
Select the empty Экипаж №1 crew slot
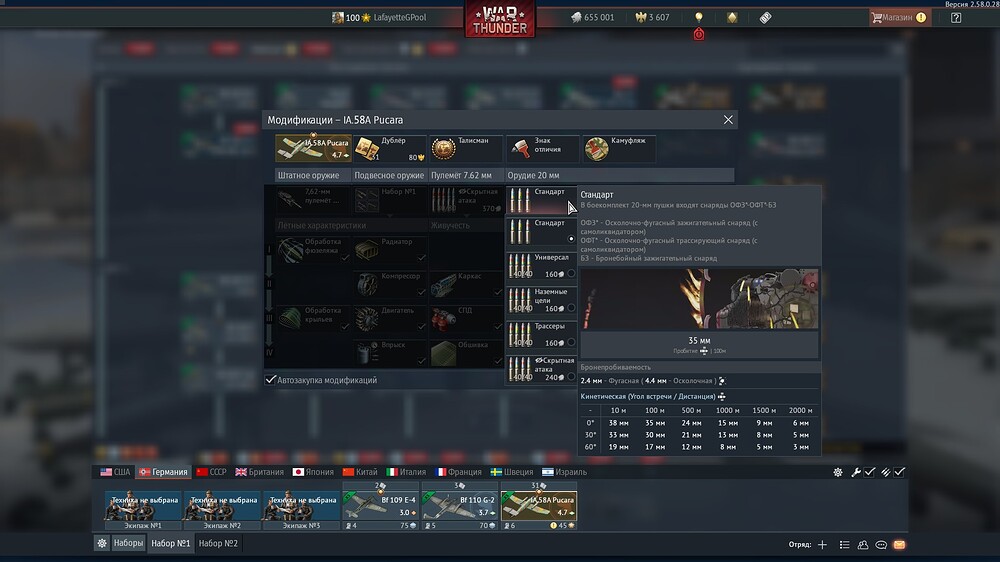click(143, 510)
